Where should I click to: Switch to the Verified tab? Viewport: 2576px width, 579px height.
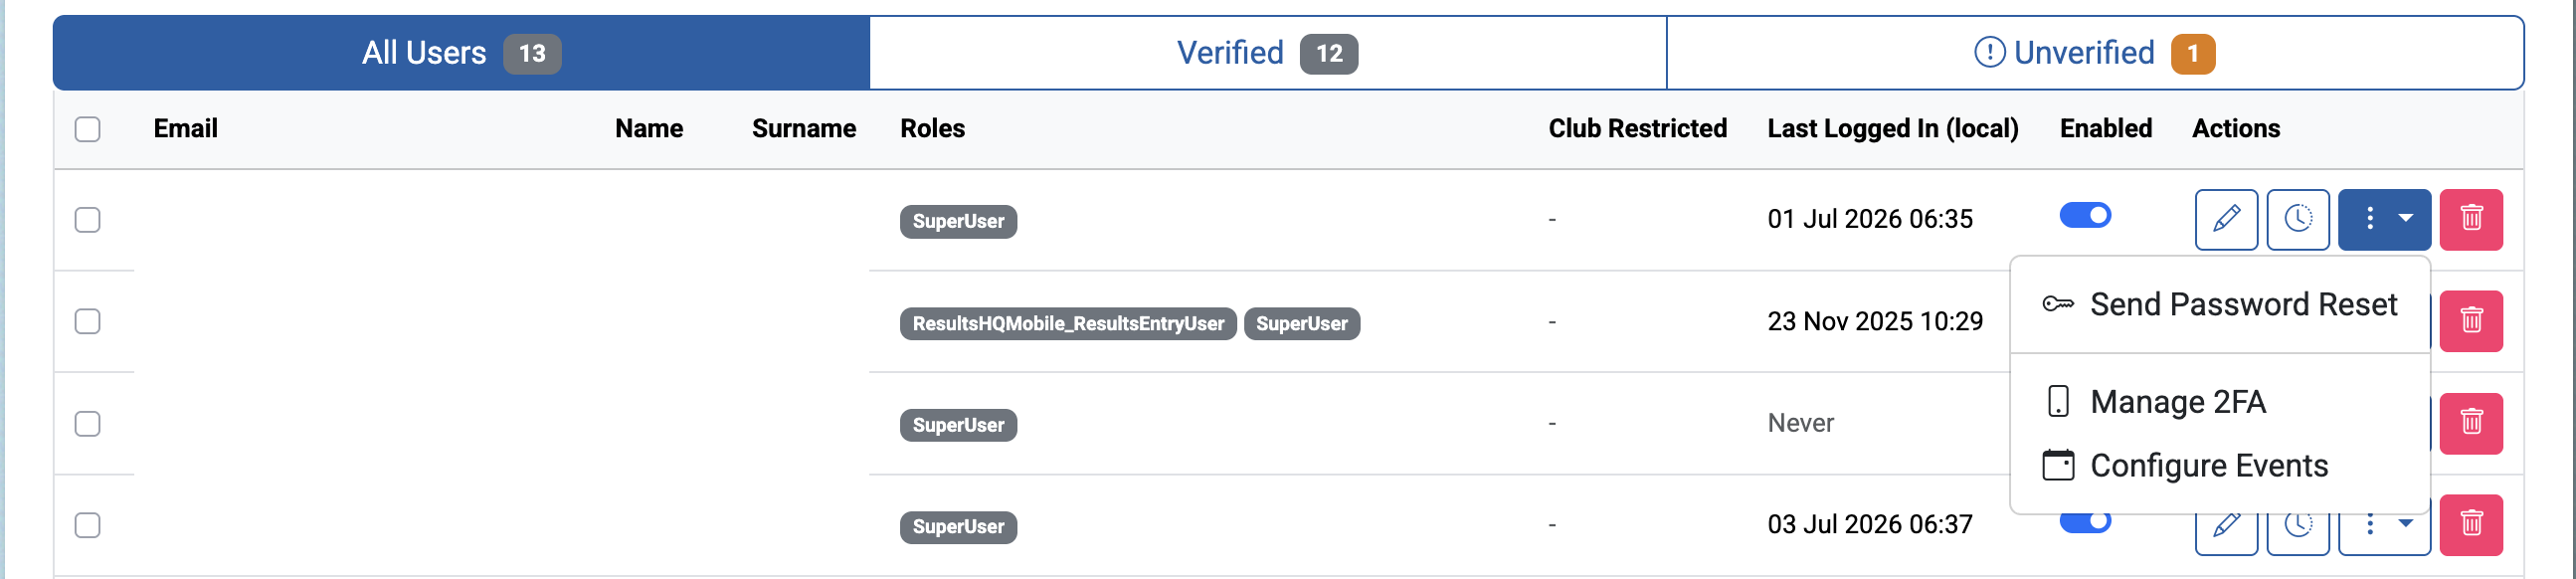pyautogui.click(x=1267, y=53)
